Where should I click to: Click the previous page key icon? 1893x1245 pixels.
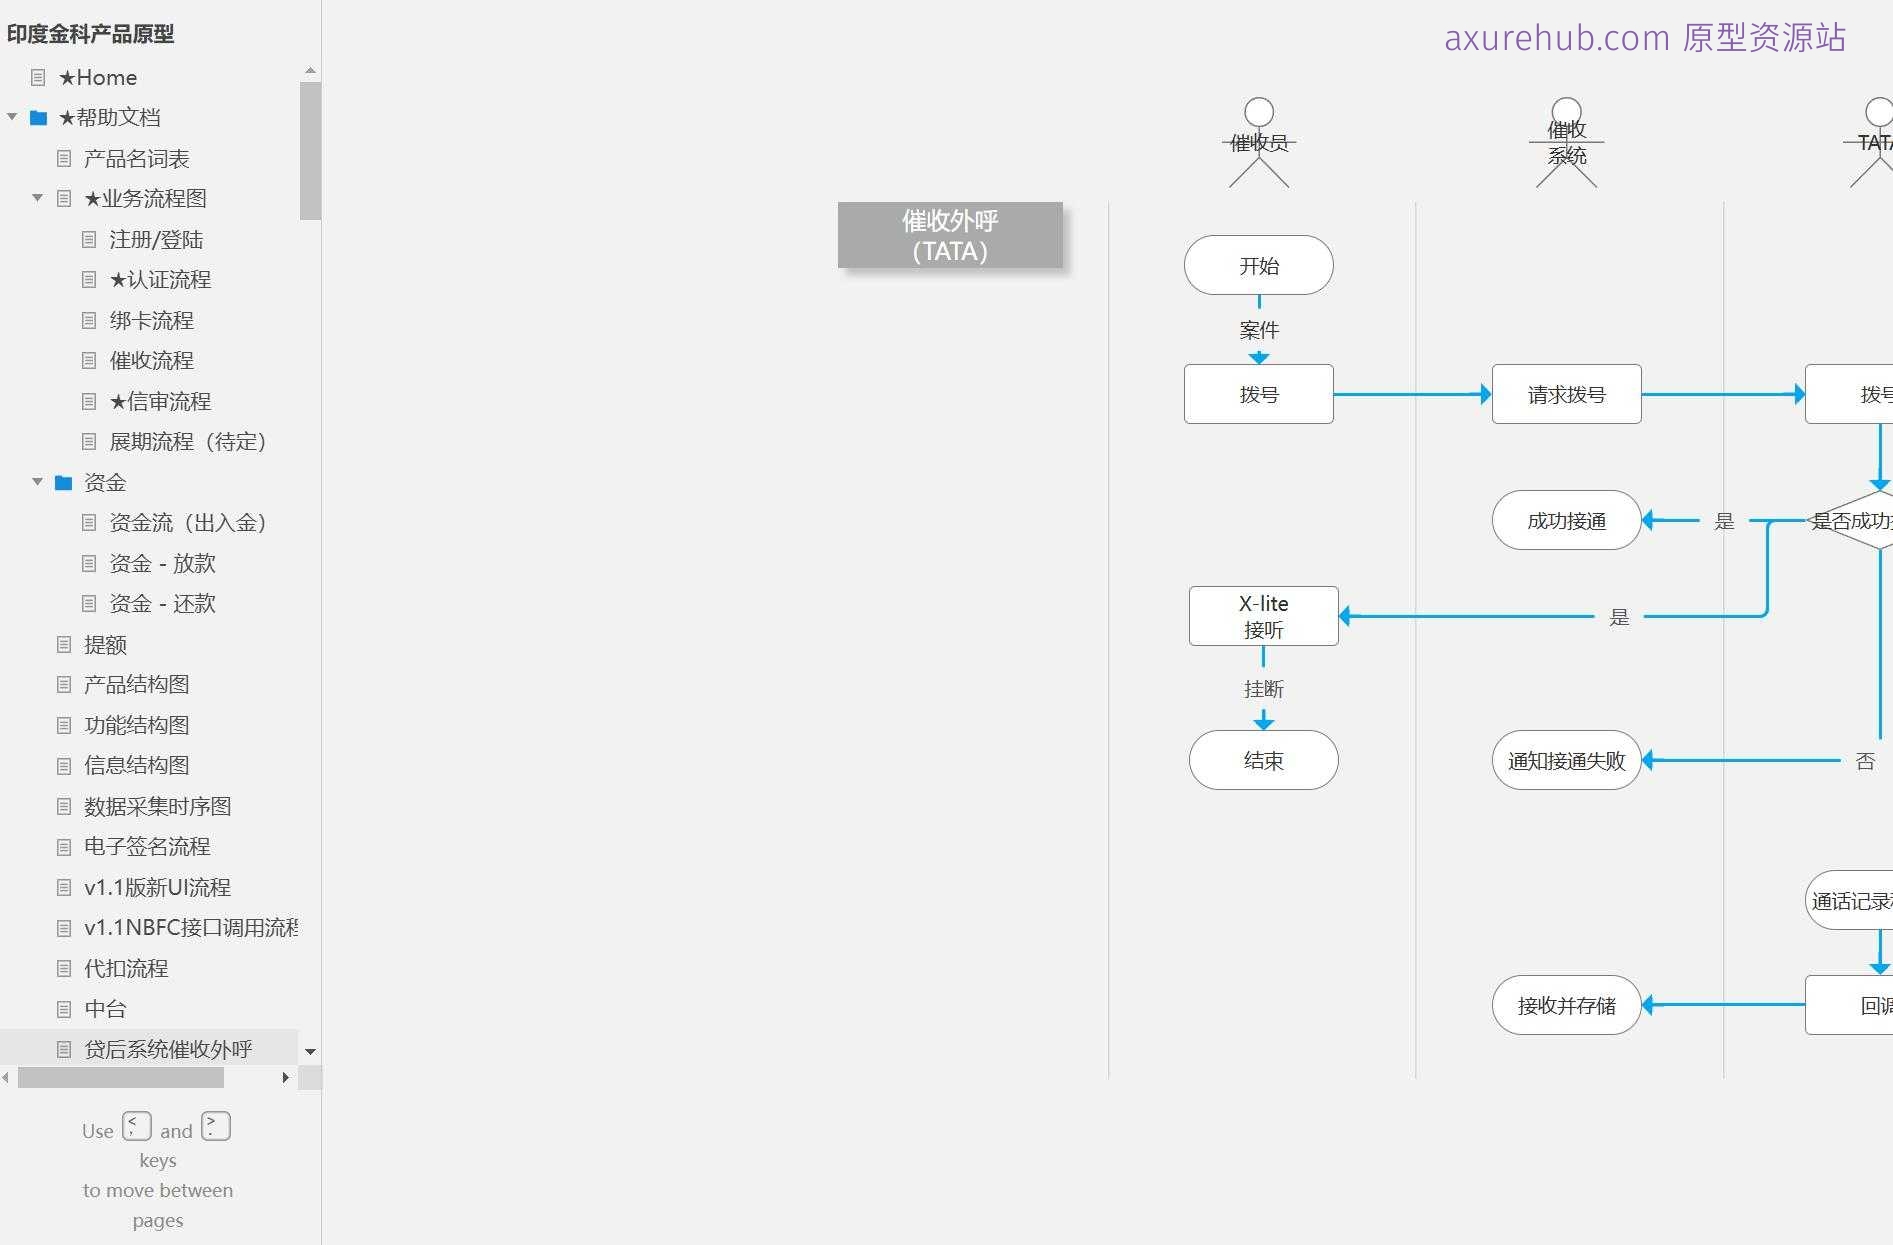point(137,1126)
